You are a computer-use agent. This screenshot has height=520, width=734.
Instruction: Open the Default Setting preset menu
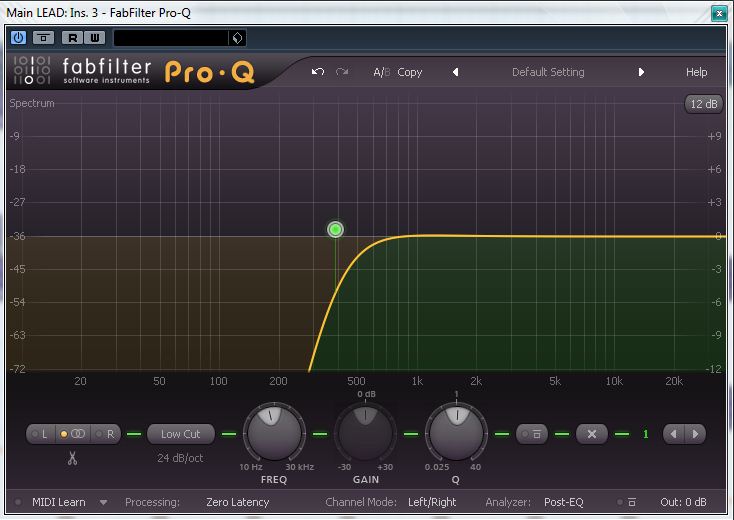pos(548,72)
